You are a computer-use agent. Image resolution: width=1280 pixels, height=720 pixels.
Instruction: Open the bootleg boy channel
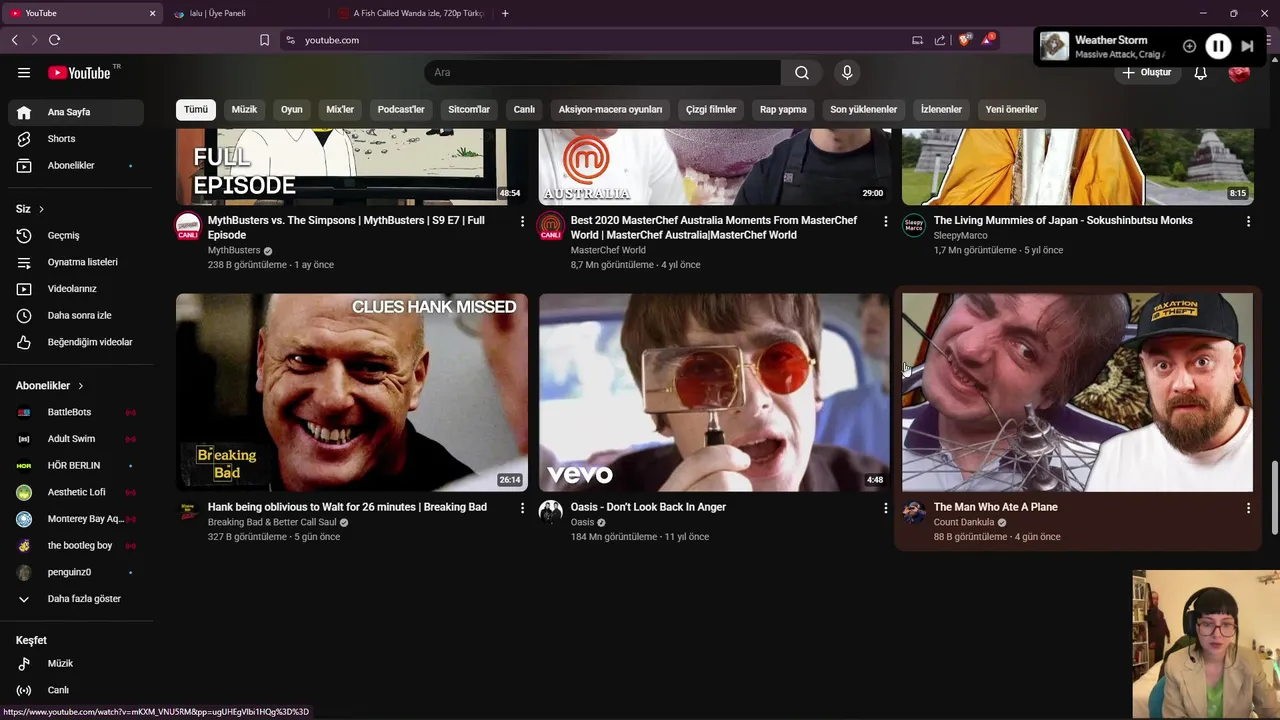[x=75, y=545]
